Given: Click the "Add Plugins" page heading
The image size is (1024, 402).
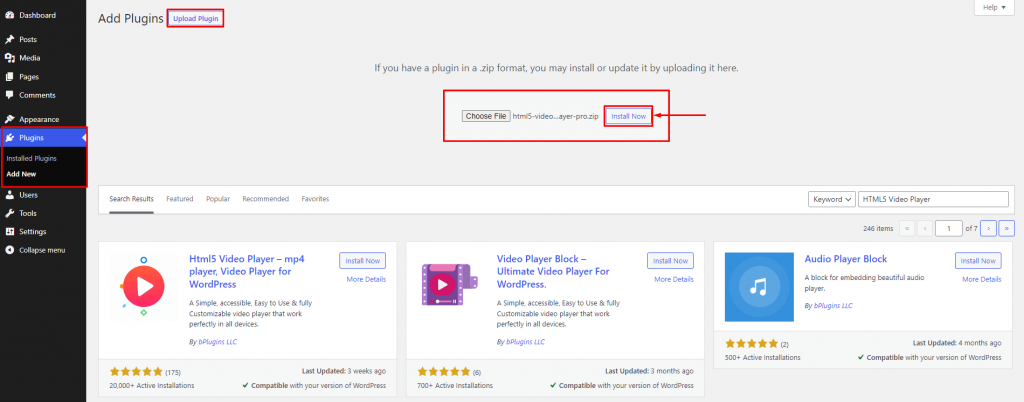Looking at the screenshot, I should click(x=131, y=18).
